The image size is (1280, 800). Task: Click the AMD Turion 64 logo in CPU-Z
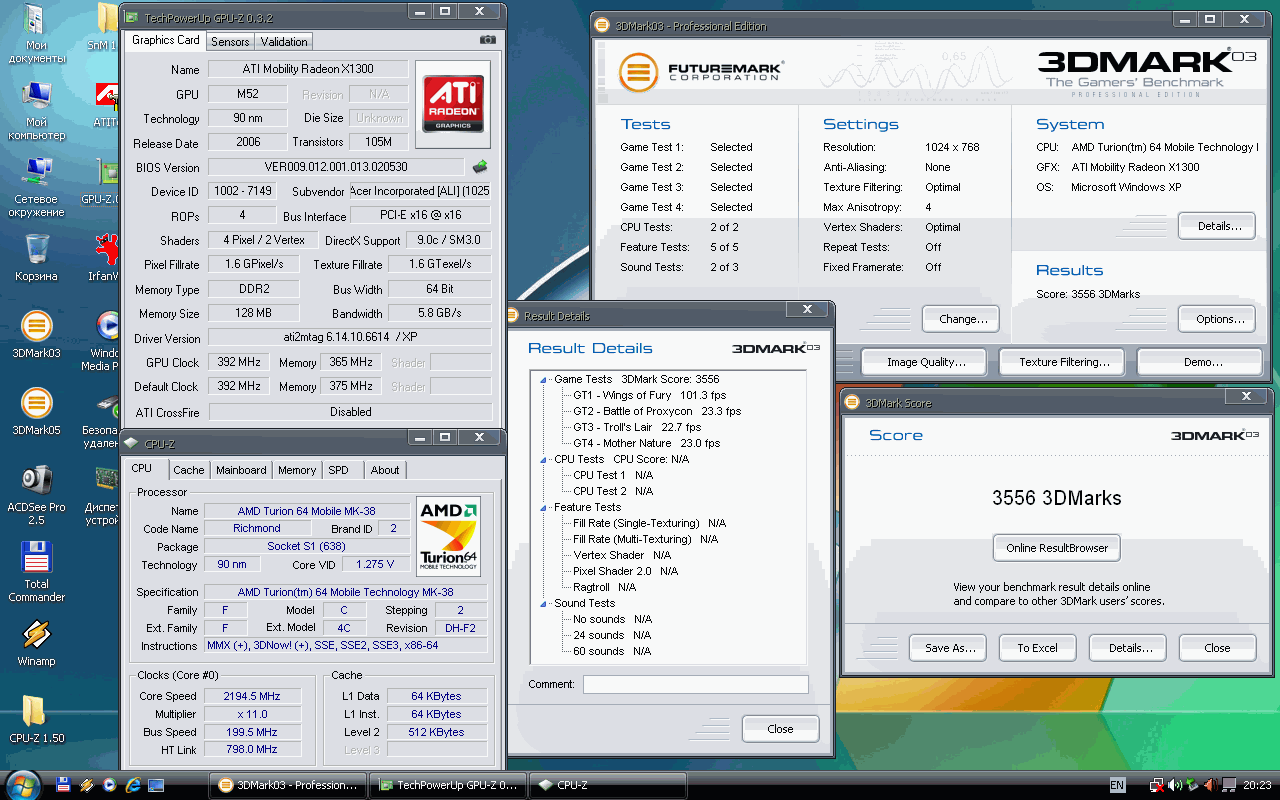pyautogui.click(x=449, y=536)
